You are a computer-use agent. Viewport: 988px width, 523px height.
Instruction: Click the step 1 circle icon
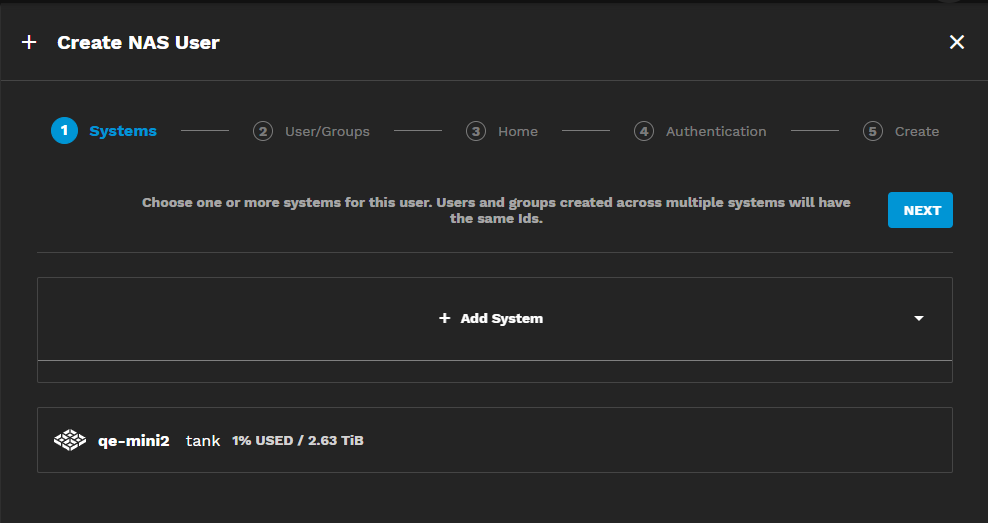click(x=64, y=131)
